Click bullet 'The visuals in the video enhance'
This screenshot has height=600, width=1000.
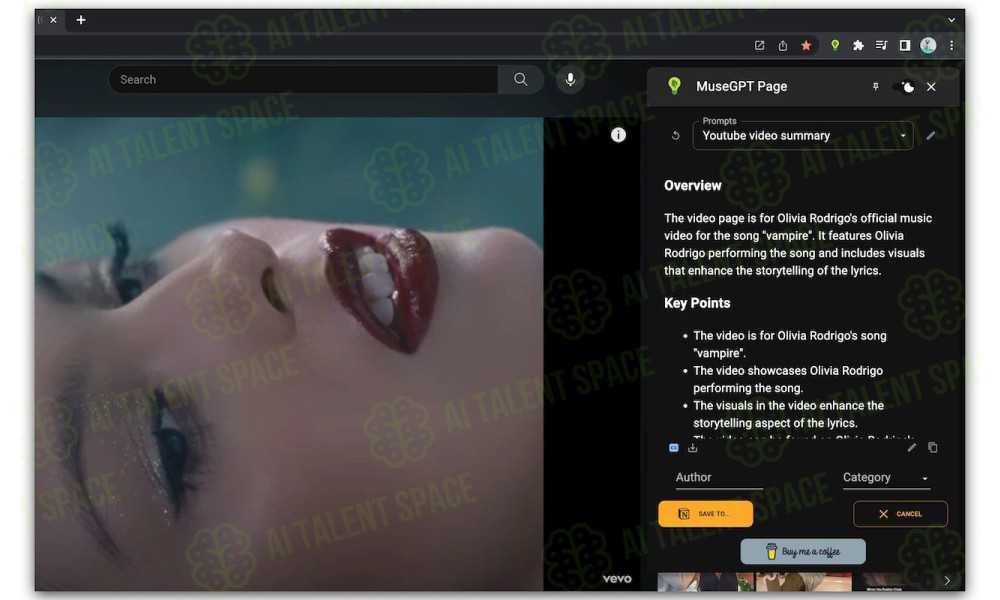point(789,414)
